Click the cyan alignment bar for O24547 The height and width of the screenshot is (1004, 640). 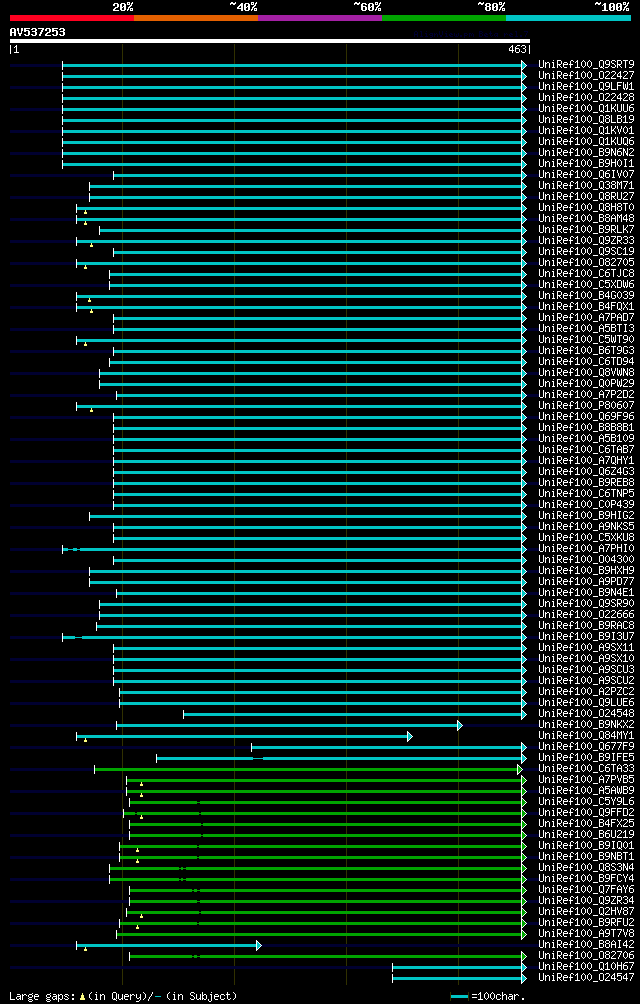(459, 978)
